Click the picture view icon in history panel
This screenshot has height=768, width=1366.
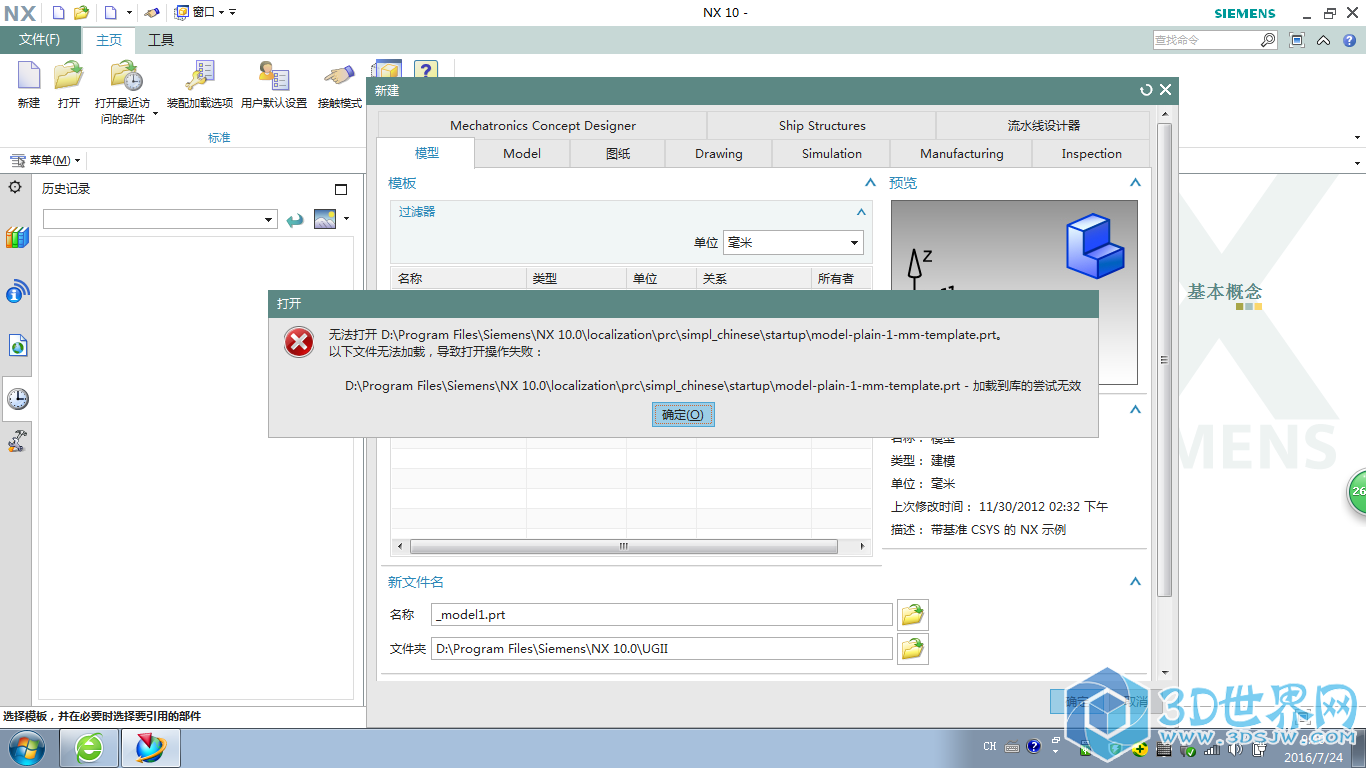[x=325, y=219]
